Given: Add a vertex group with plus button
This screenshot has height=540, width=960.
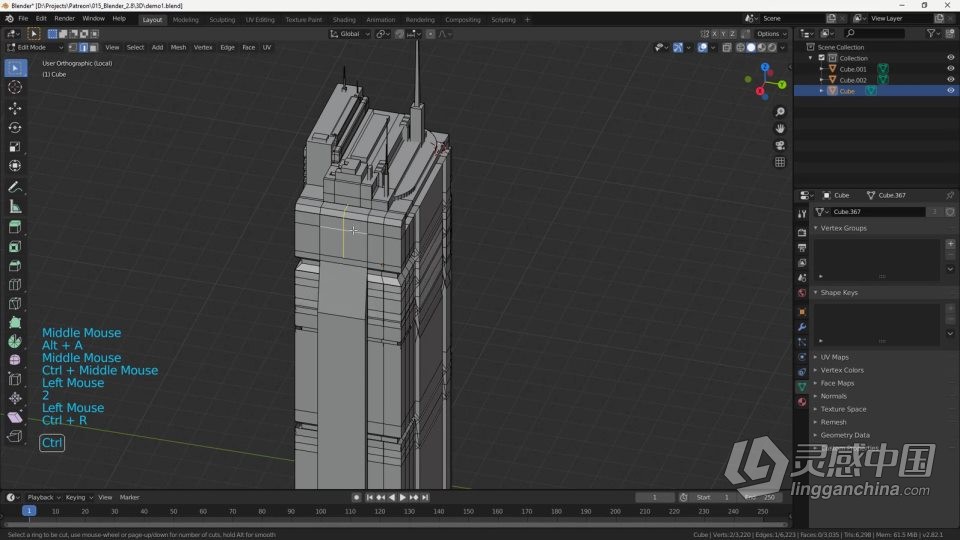Looking at the screenshot, I should (950, 244).
